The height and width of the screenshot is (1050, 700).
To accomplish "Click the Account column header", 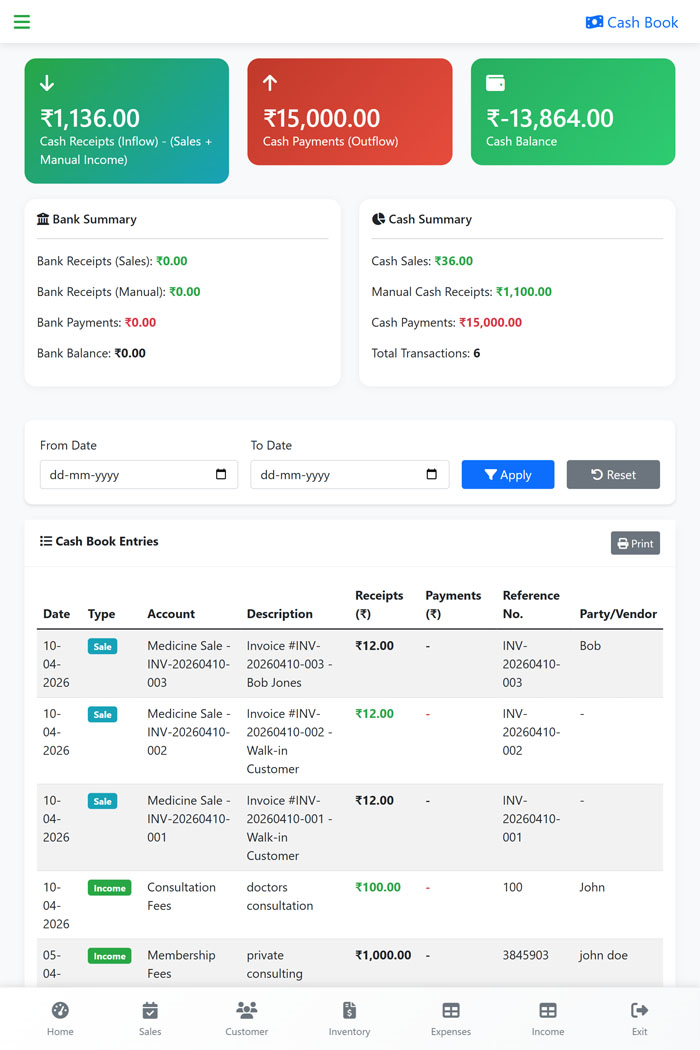I will (x=171, y=614).
